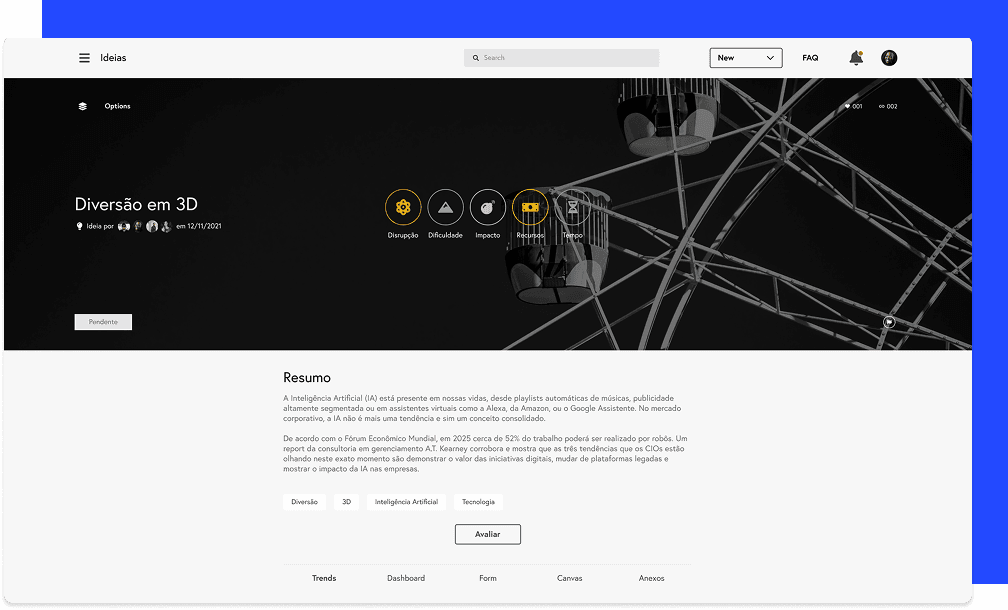Go to the Anexos tab
The height and width of the screenshot is (610, 1008).
pyautogui.click(x=651, y=578)
